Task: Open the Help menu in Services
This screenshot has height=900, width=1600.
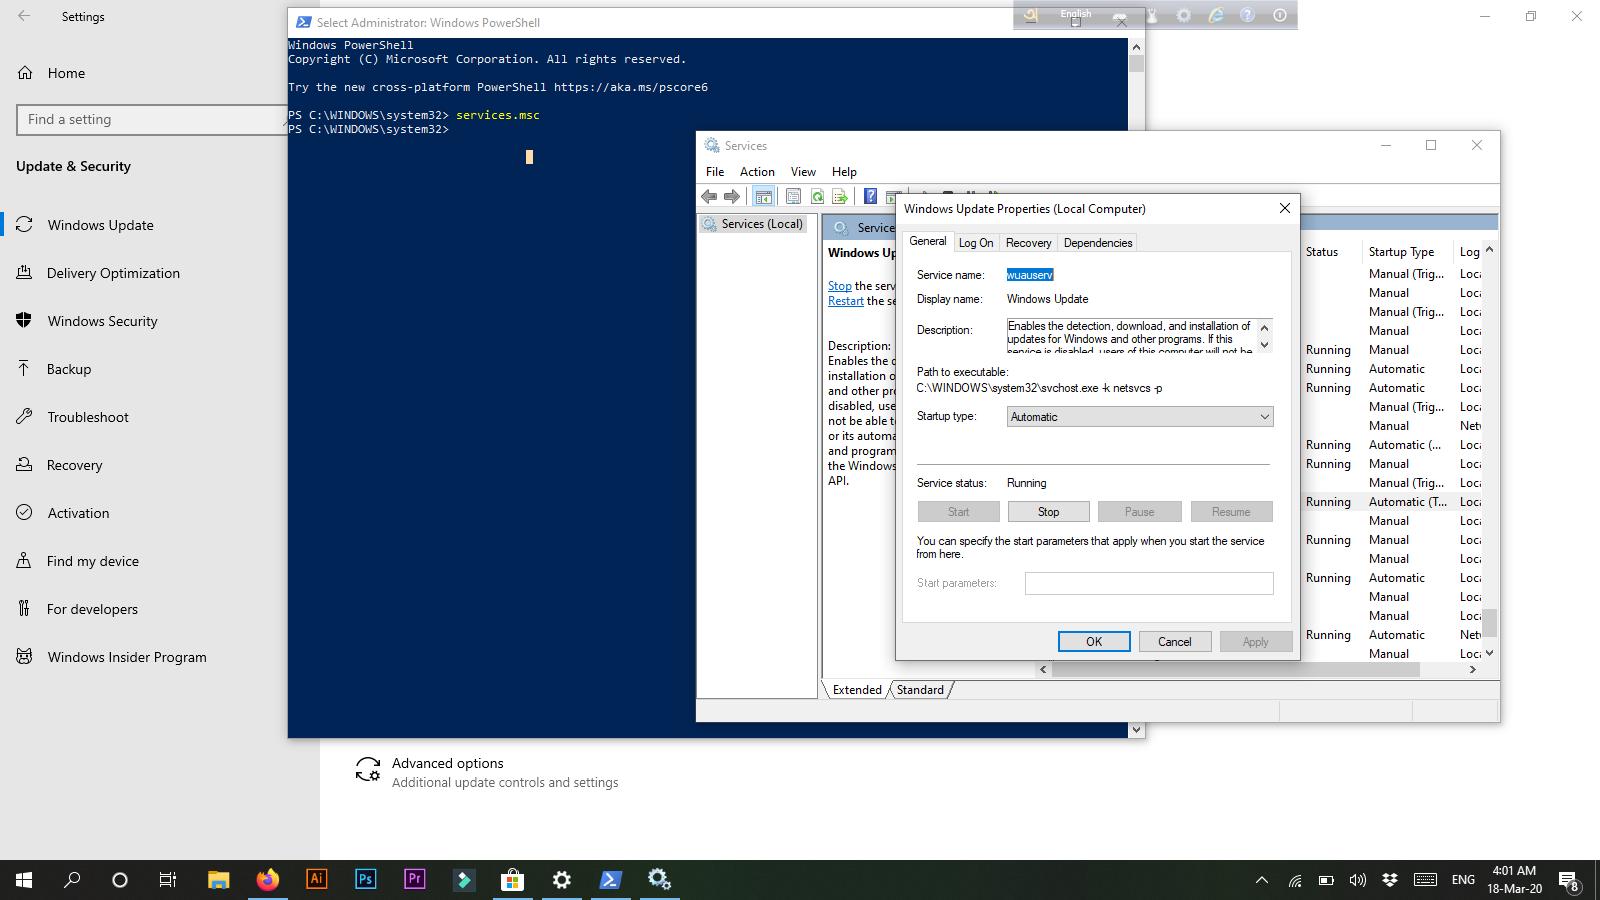Action: [x=844, y=172]
